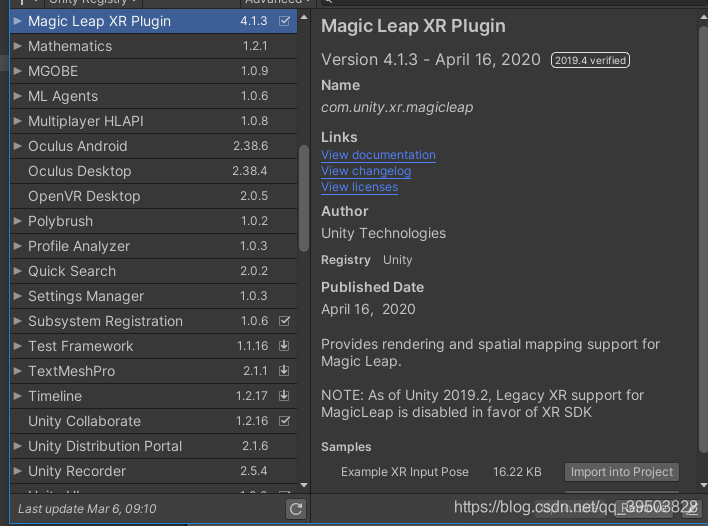Expand TextMeshPro versions

(x=18, y=371)
